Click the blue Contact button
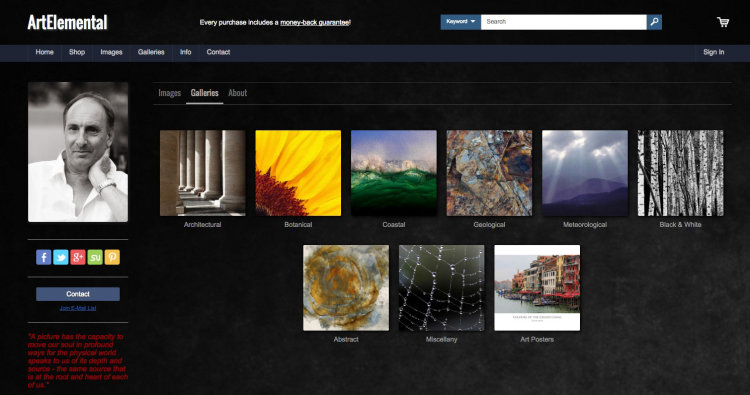This screenshot has width=750, height=395. pyautogui.click(x=78, y=294)
